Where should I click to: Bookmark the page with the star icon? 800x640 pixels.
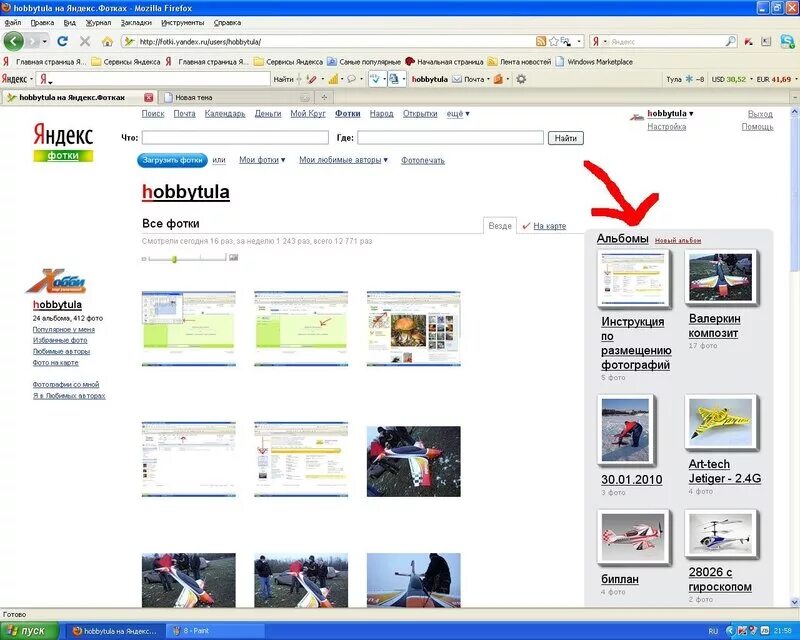pyautogui.click(x=553, y=41)
